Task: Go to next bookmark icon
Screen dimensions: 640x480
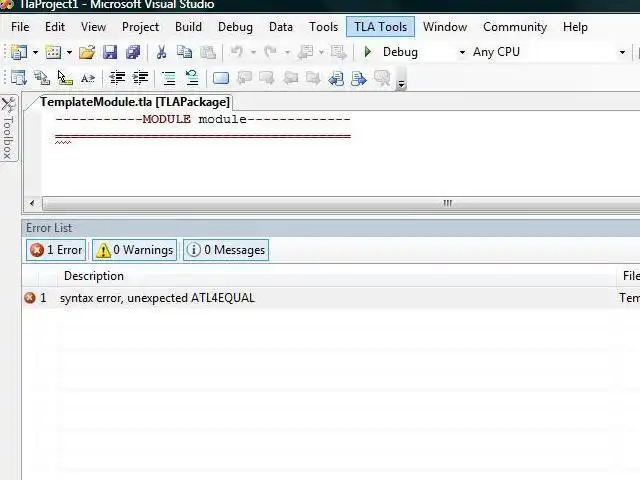Action: 267,78
